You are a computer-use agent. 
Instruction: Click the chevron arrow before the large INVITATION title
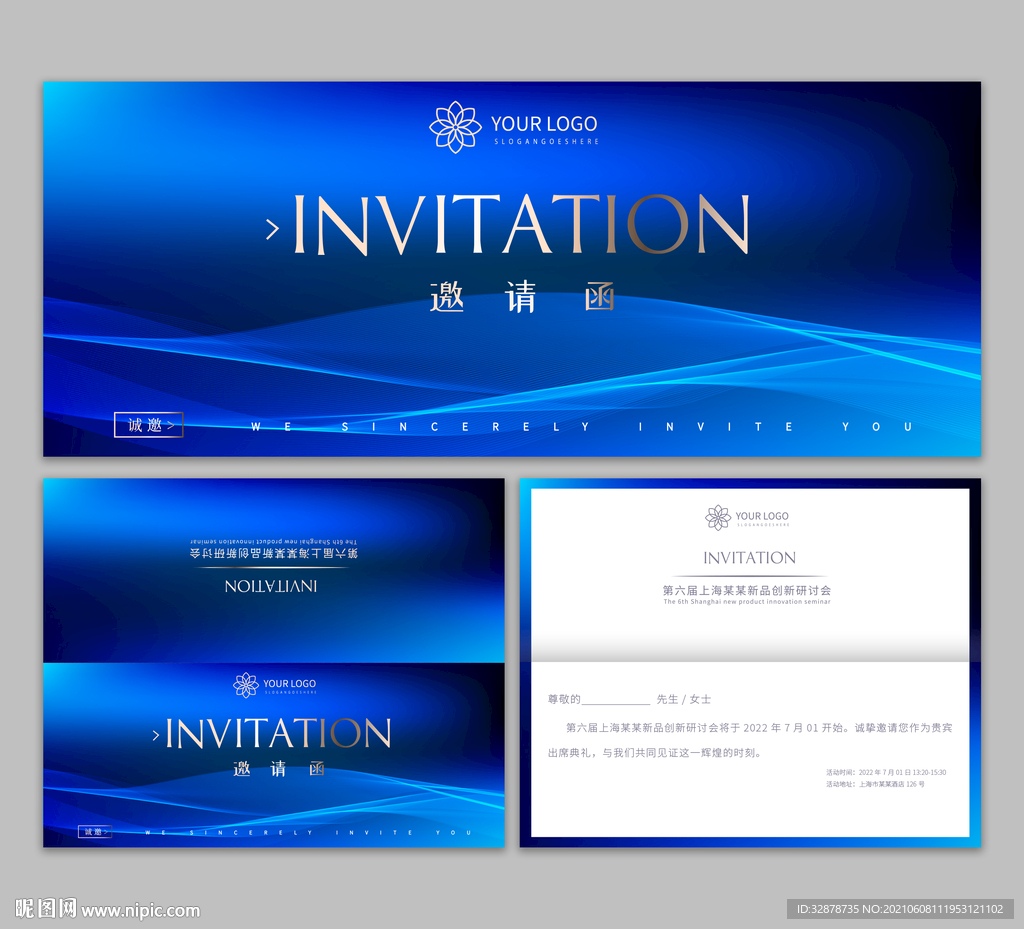point(273,229)
